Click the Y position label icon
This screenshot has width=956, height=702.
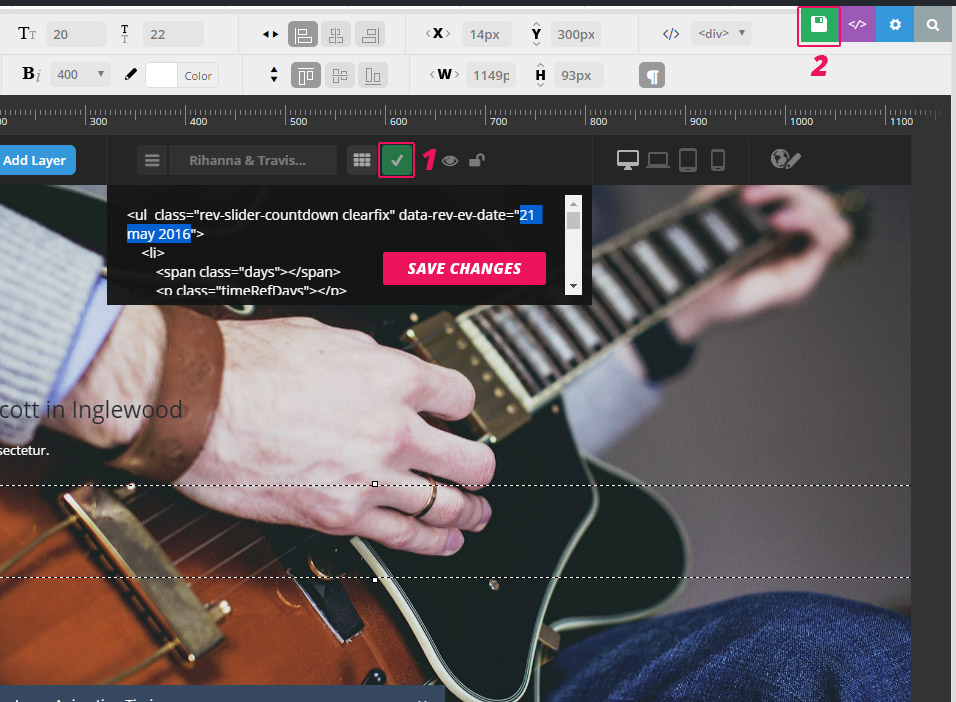pyautogui.click(x=536, y=34)
